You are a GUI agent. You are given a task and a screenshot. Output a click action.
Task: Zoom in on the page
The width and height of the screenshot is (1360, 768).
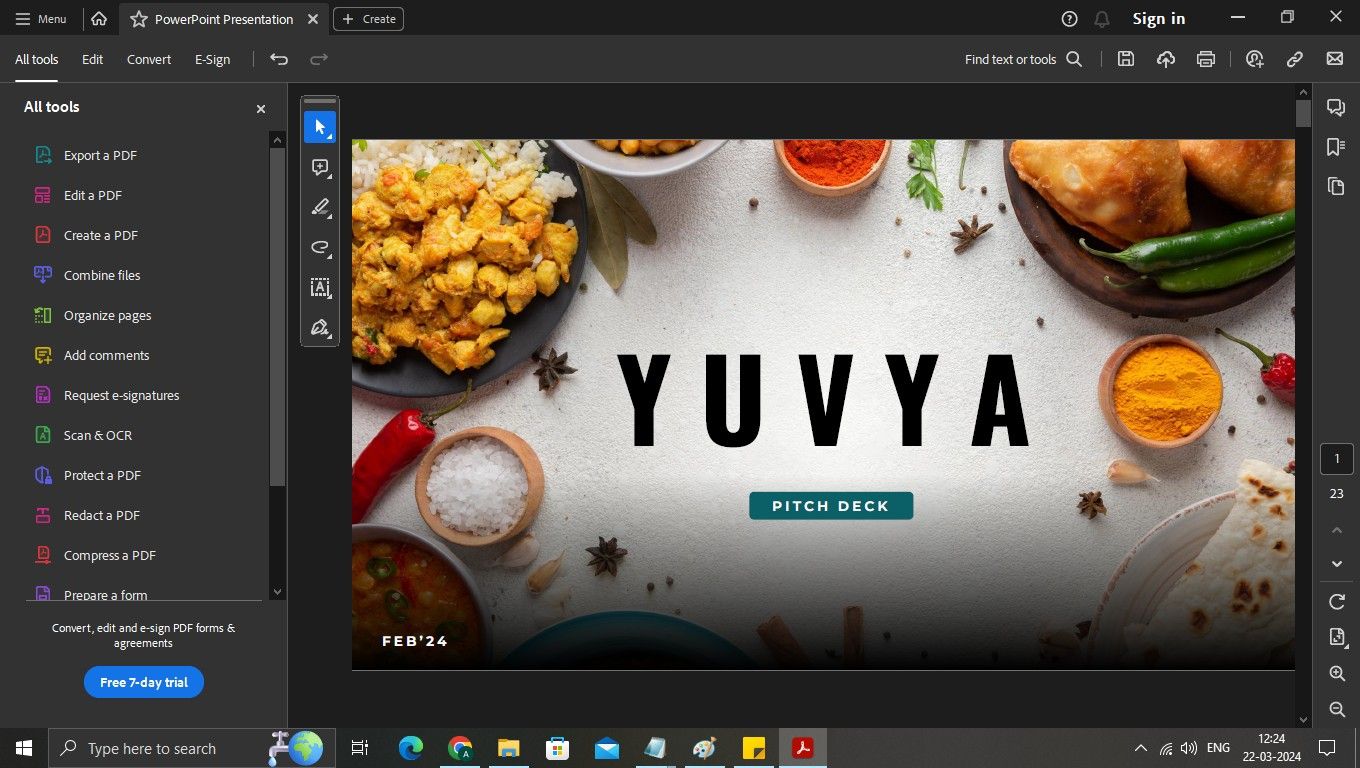tap(1337, 674)
